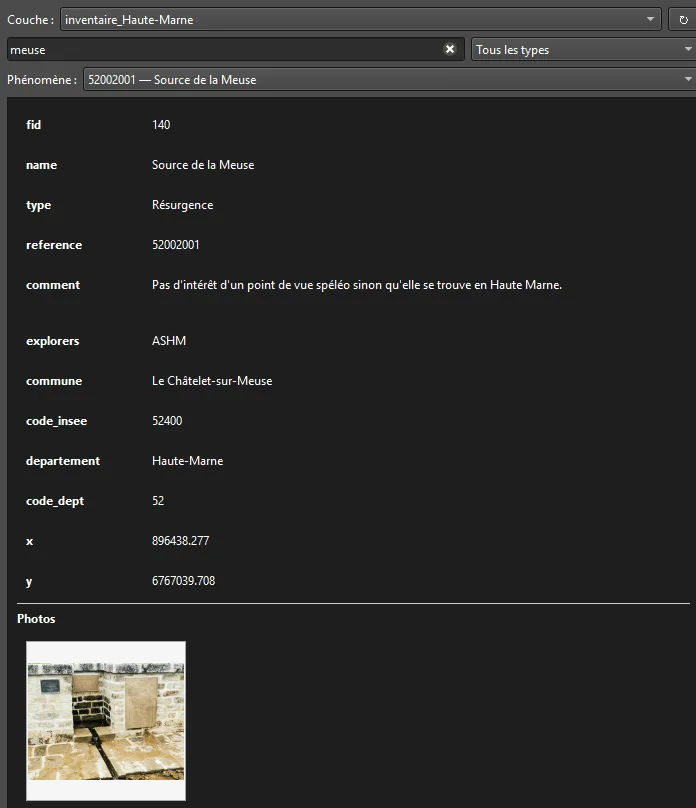Click the commune field label

[x=54, y=381]
